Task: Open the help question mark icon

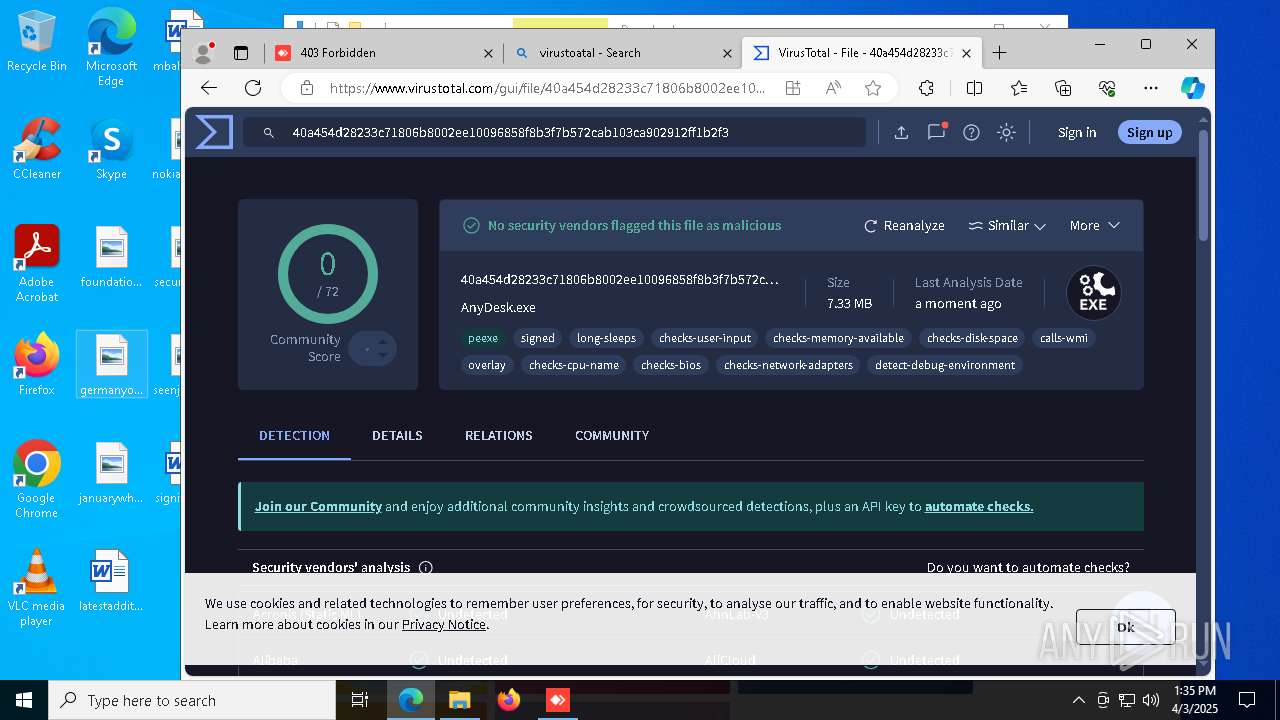Action: [971, 132]
